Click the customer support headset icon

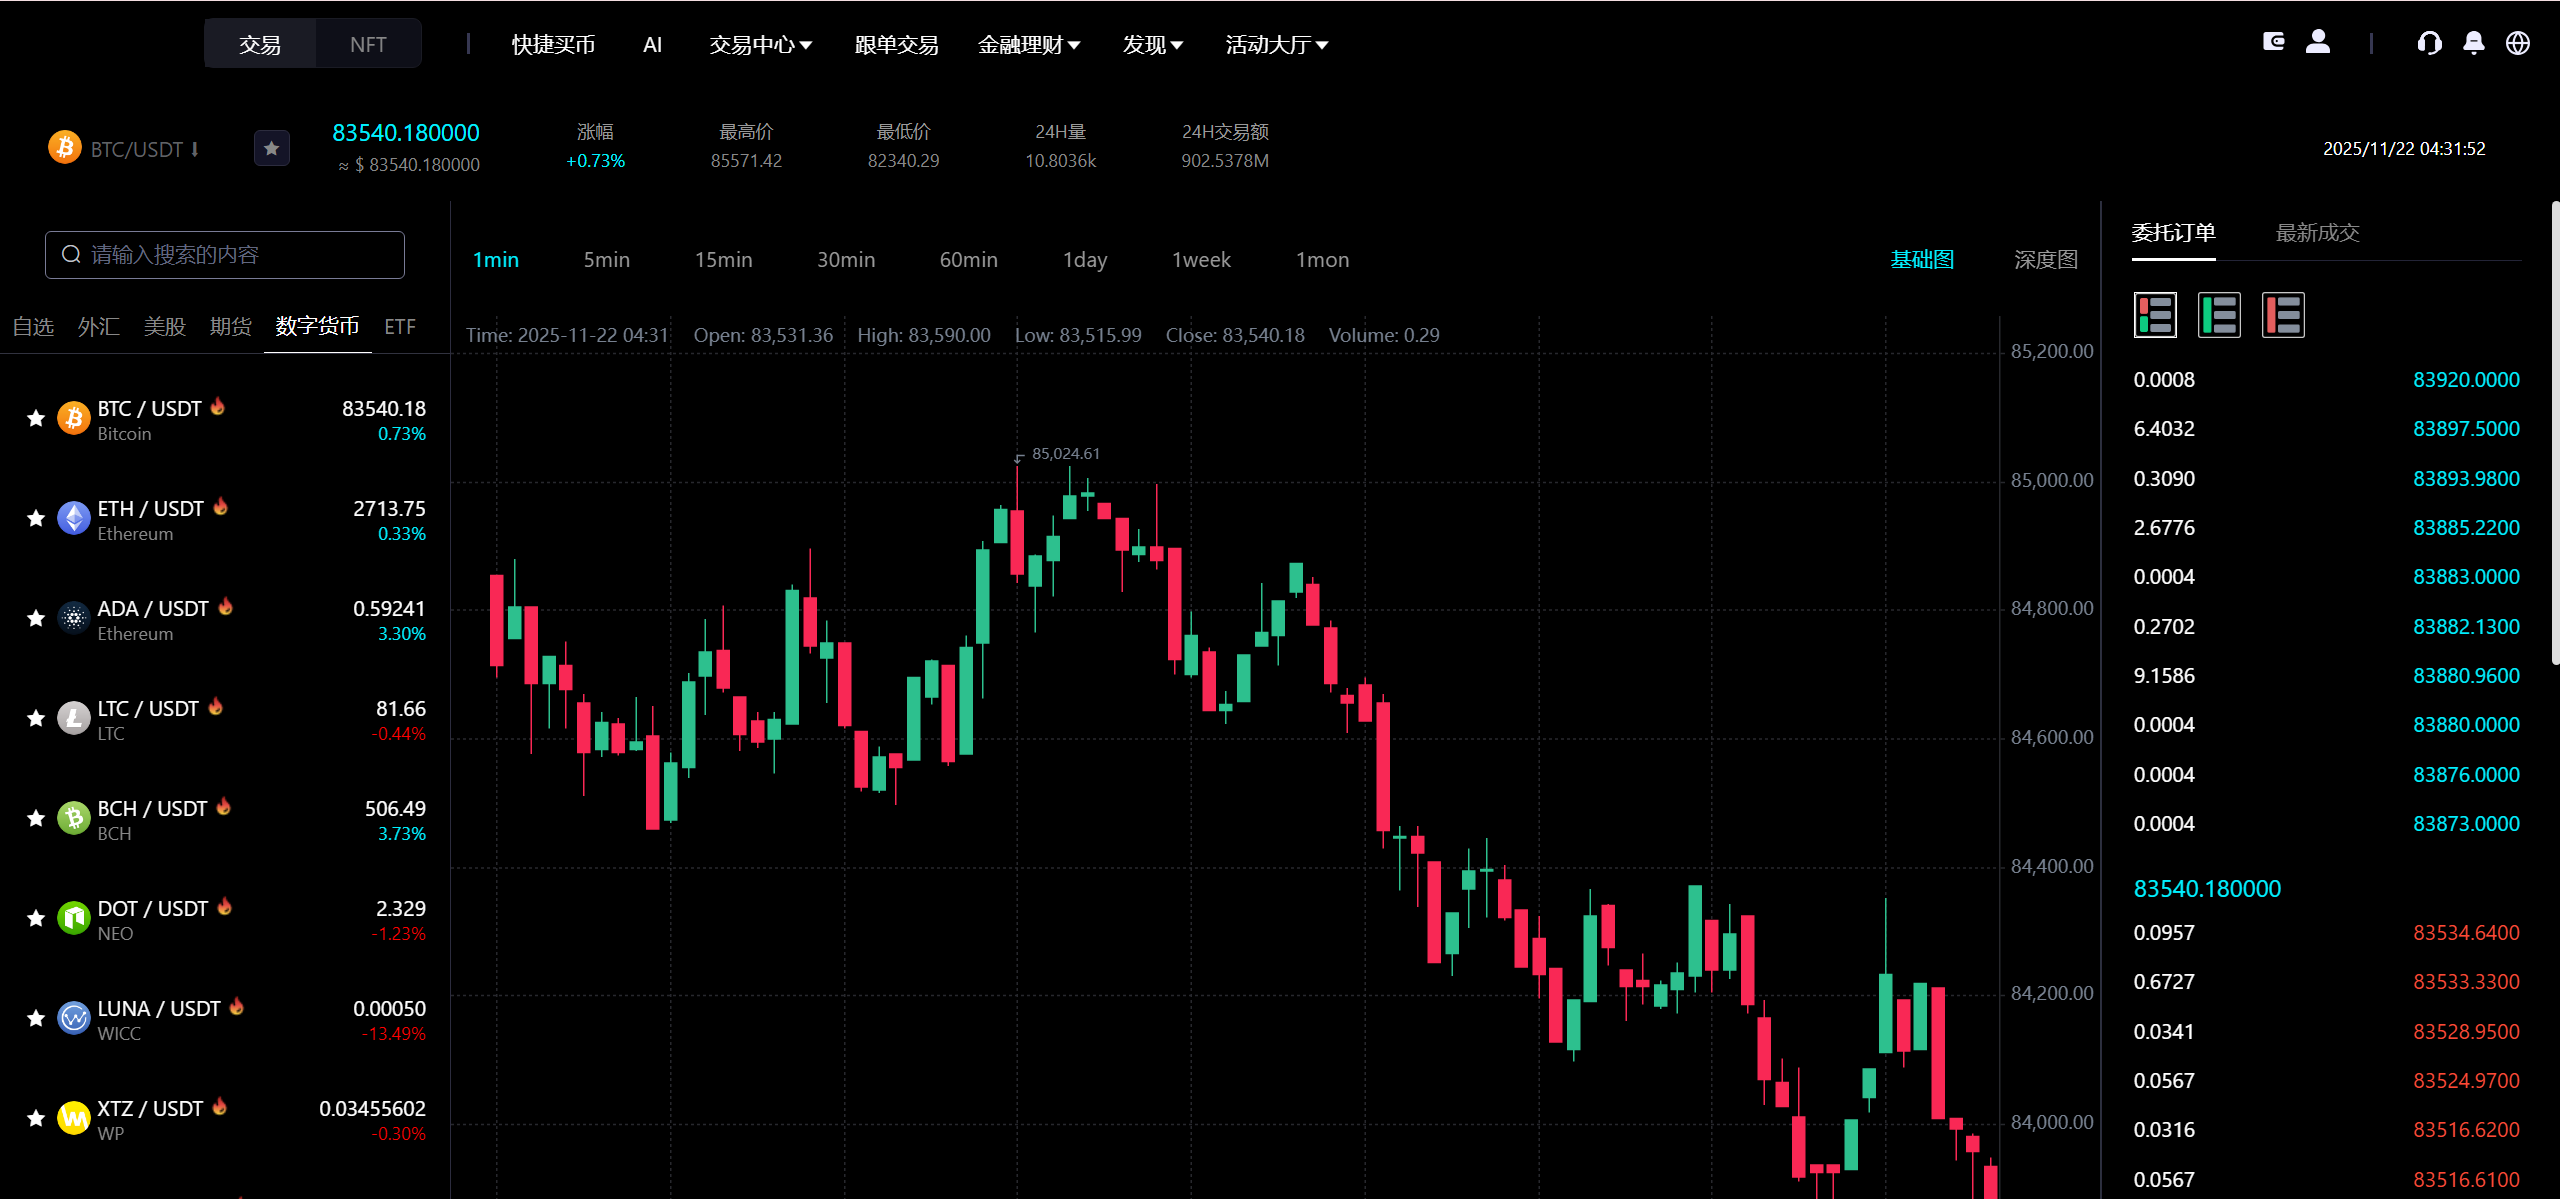pyautogui.click(x=2429, y=43)
